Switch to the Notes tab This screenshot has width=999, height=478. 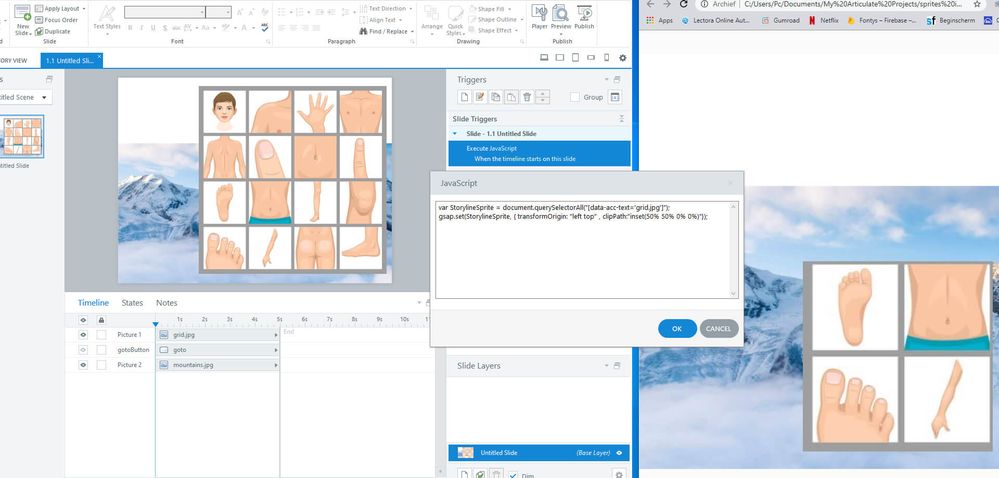click(166, 303)
